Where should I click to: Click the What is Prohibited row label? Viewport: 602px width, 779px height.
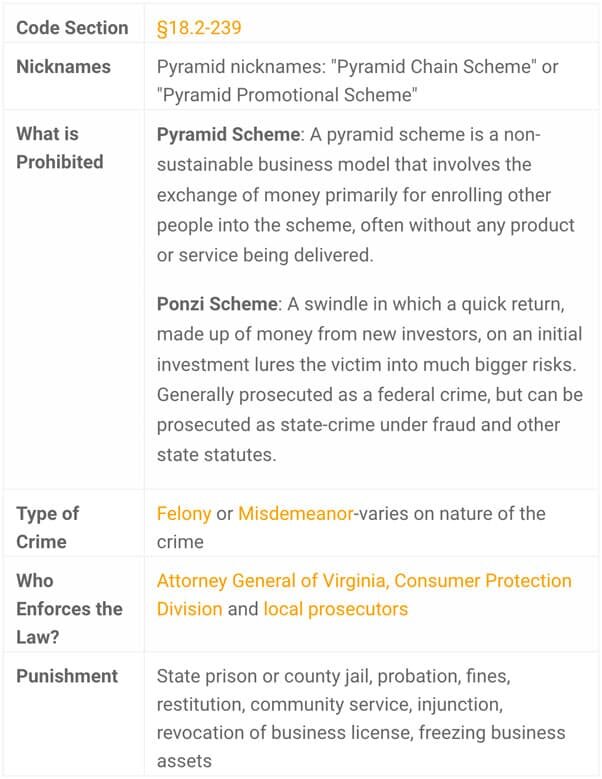[60, 148]
